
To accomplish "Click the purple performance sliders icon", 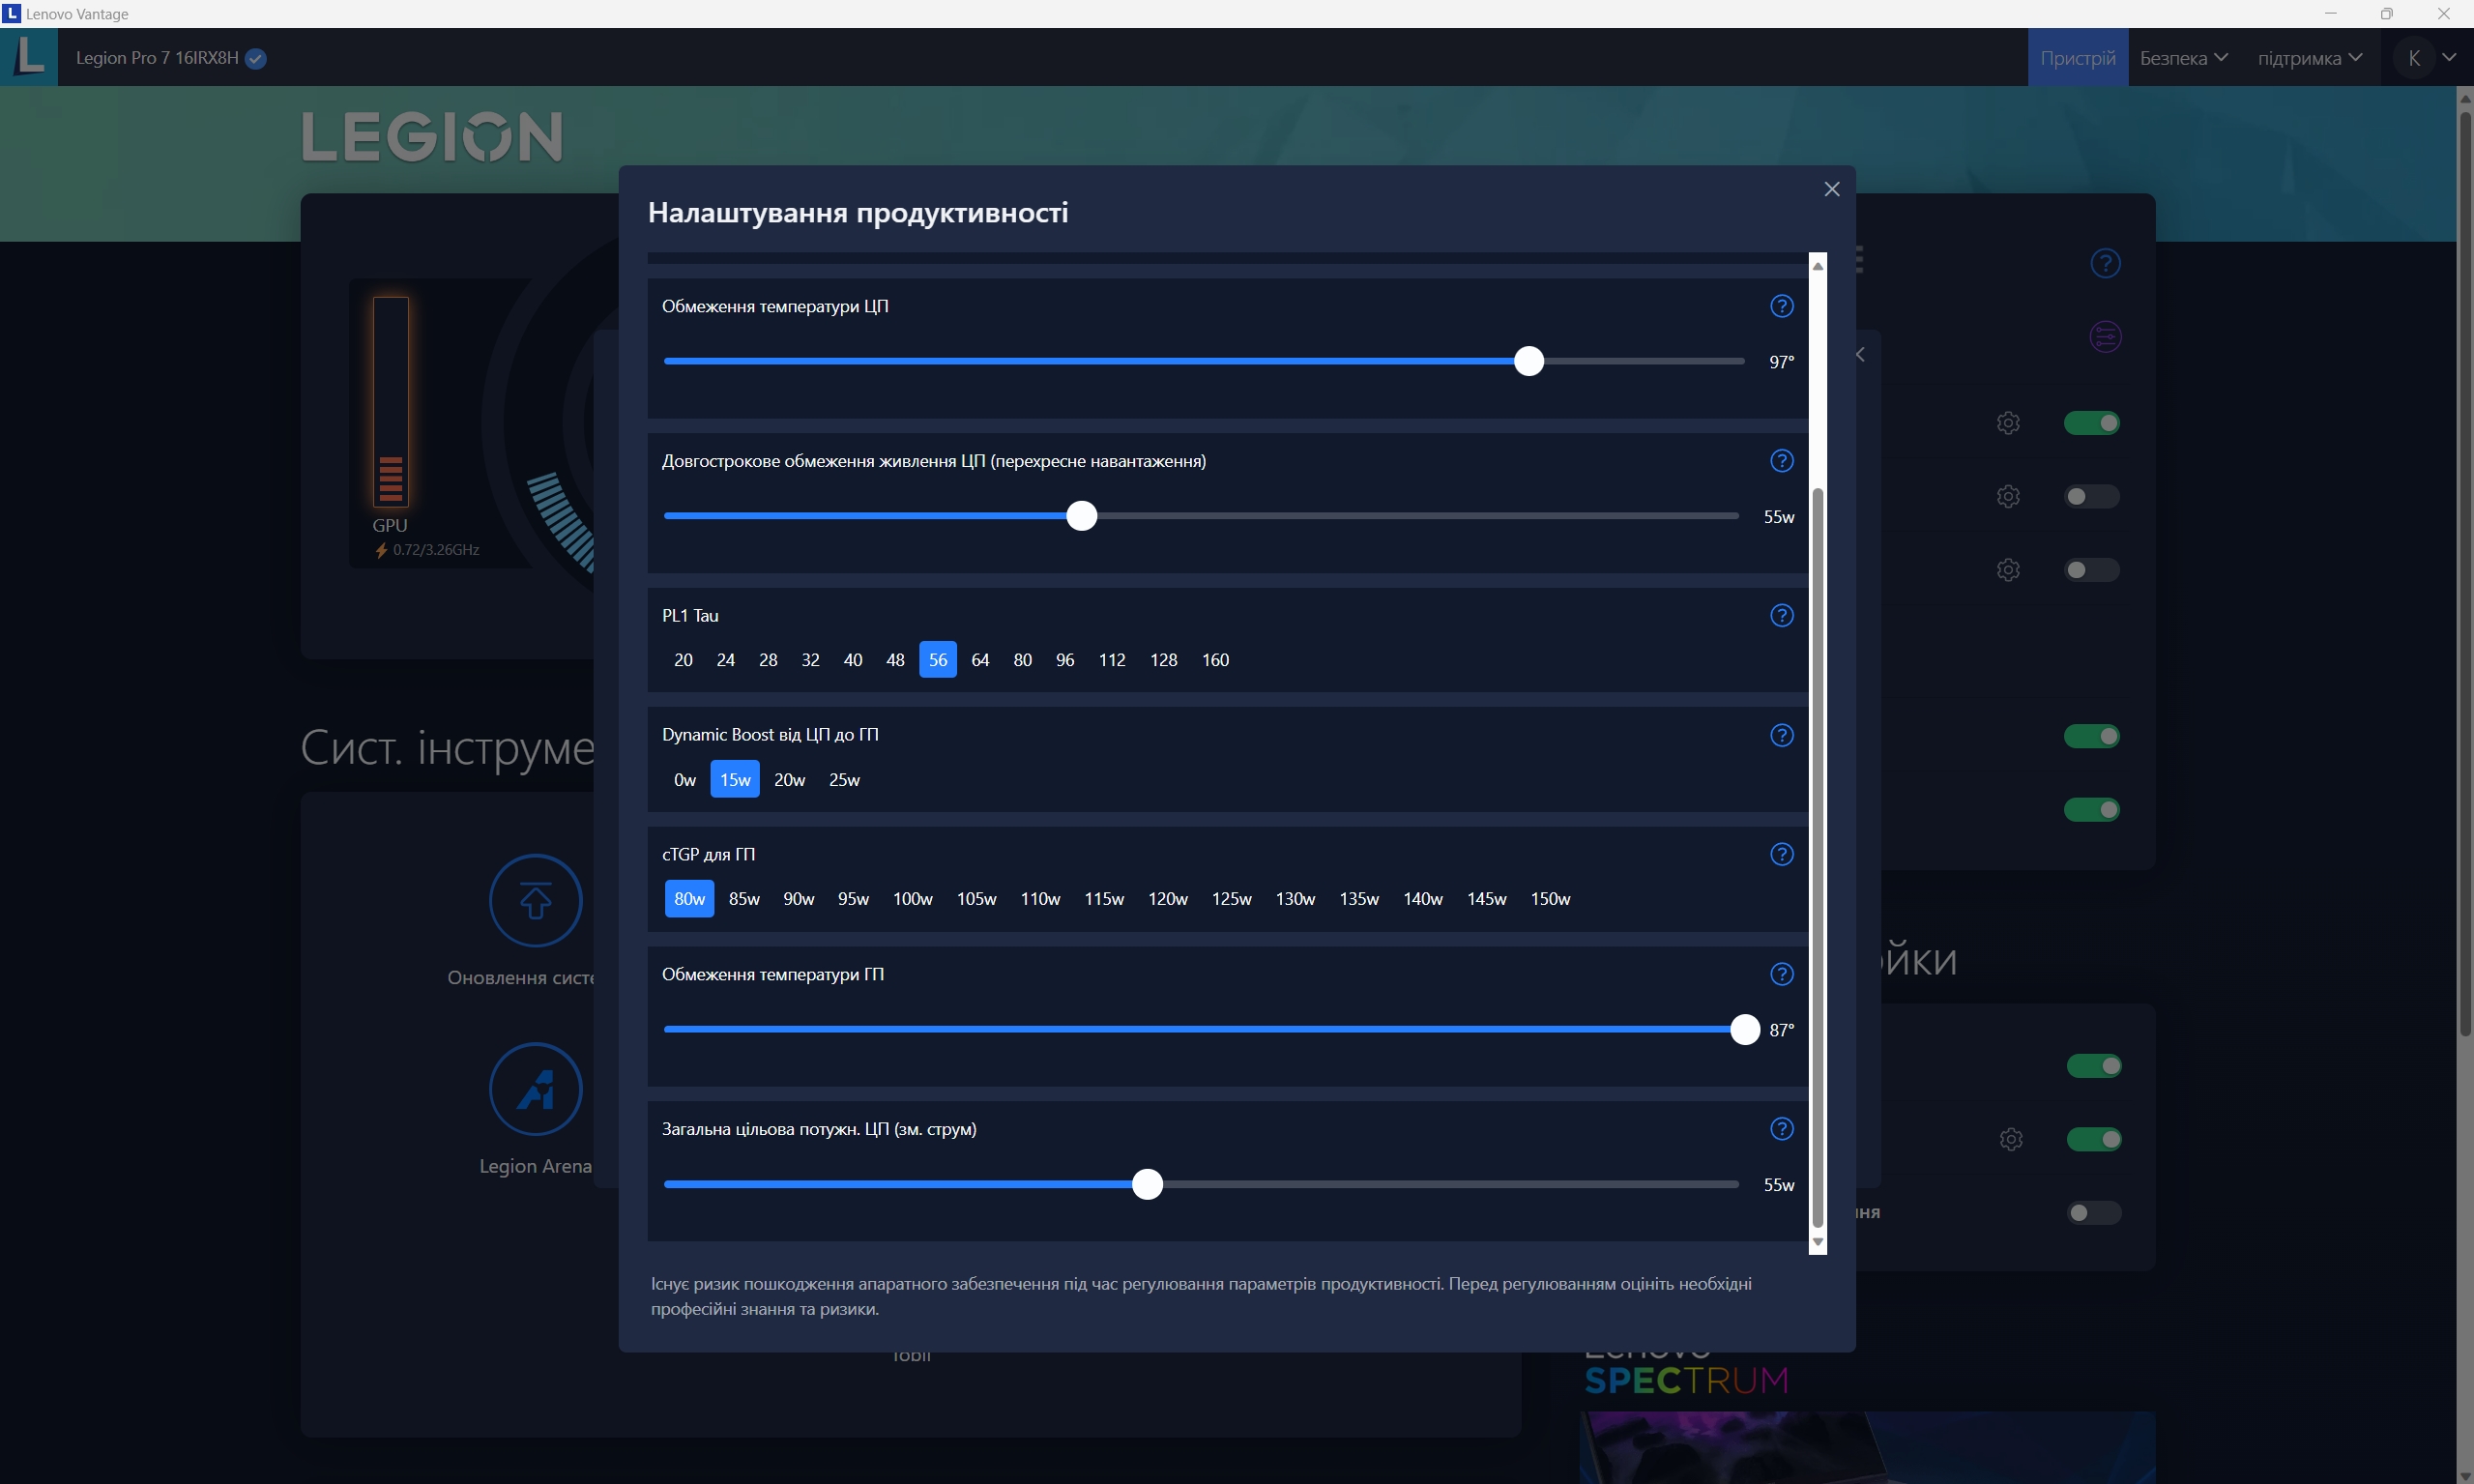I will pyautogui.click(x=2105, y=337).
